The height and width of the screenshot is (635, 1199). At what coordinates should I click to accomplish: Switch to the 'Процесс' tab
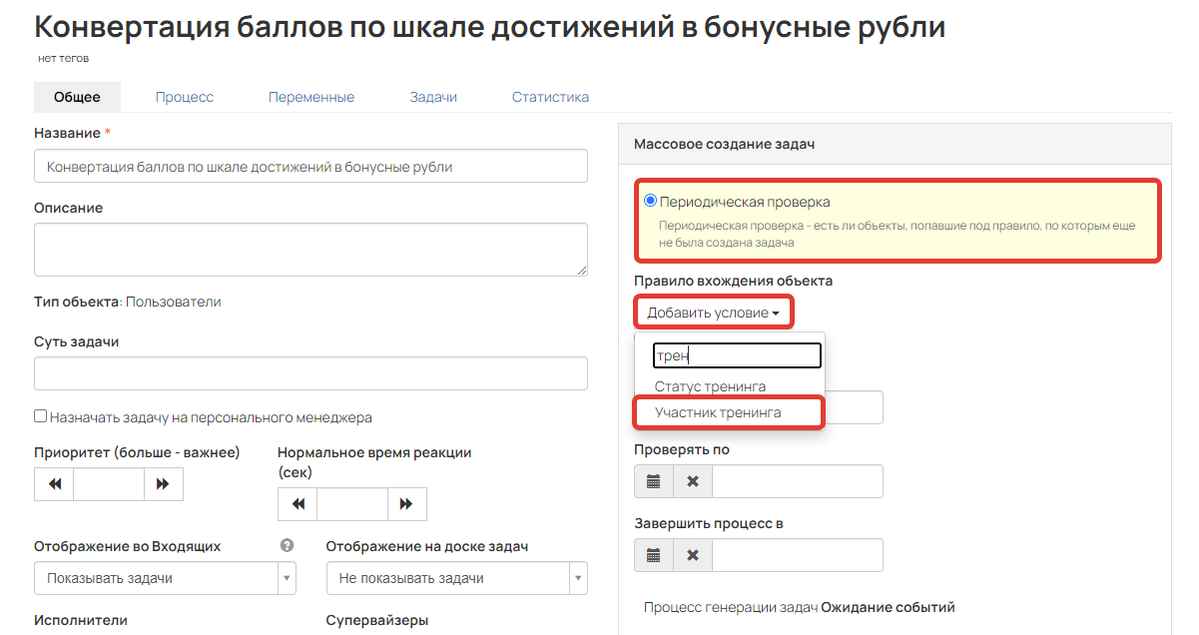click(184, 97)
